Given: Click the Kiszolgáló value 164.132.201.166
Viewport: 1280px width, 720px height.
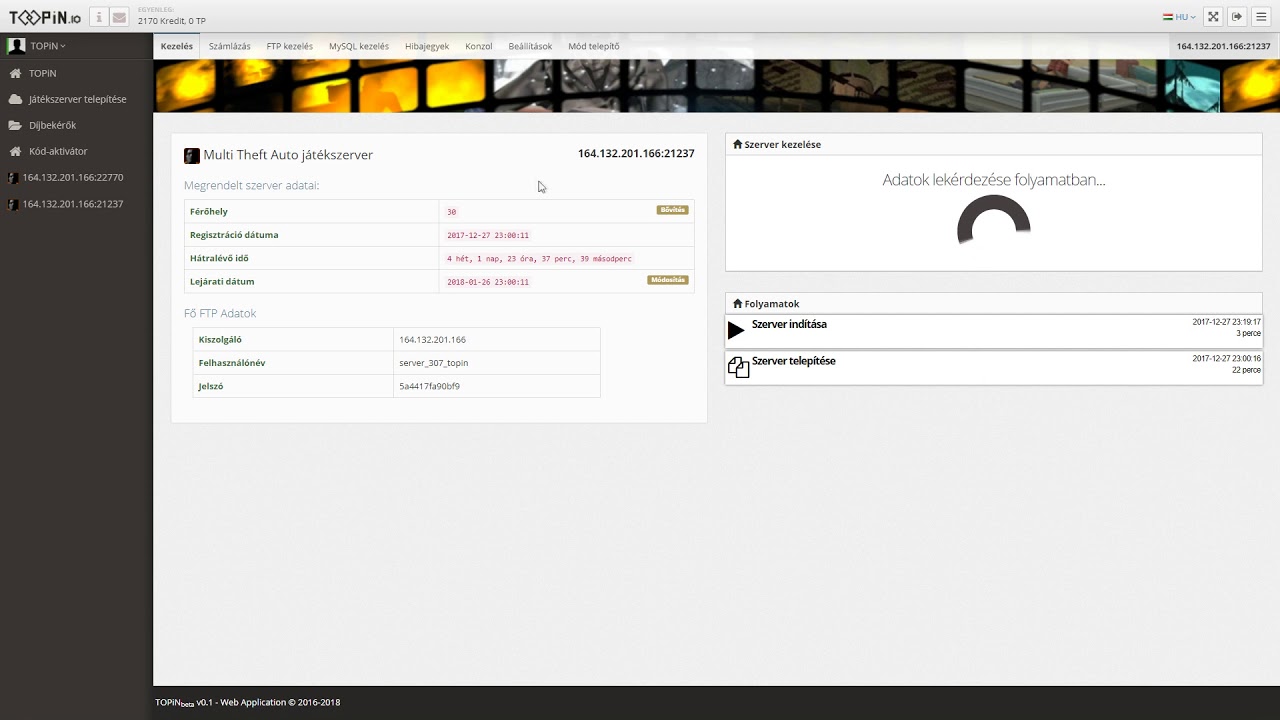Looking at the screenshot, I should (x=432, y=340).
